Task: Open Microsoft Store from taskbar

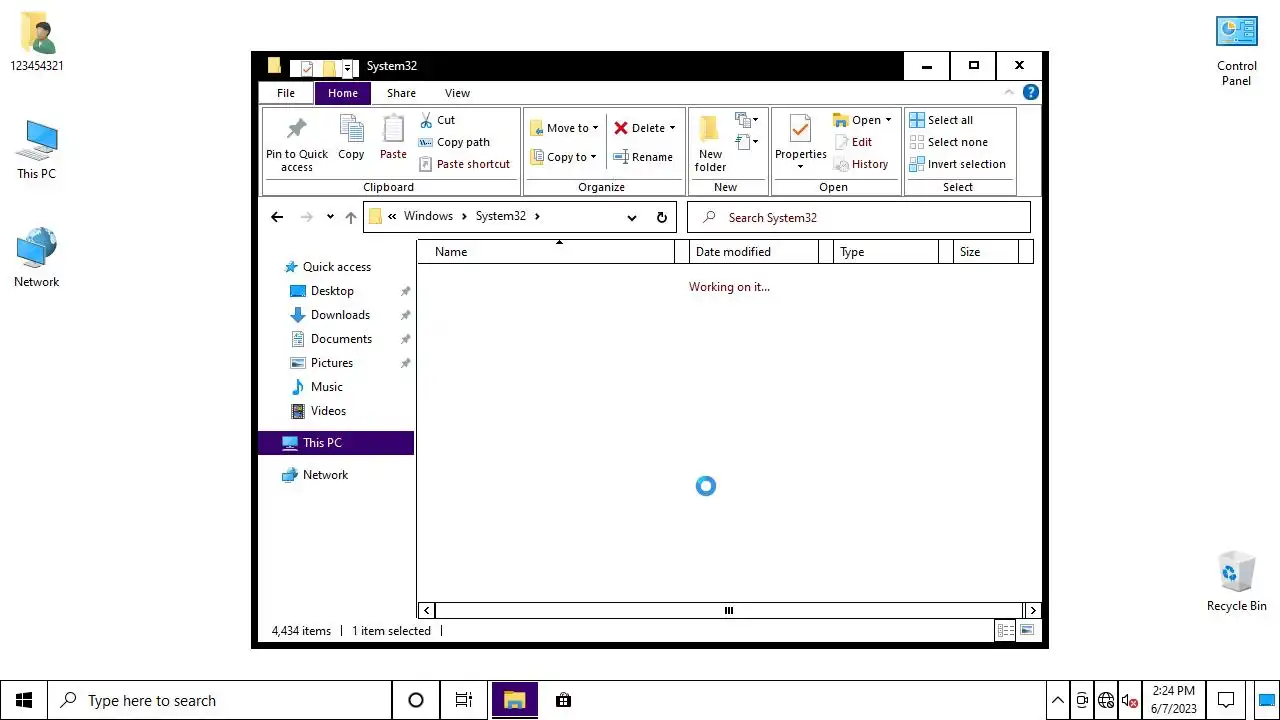Action: click(x=563, y=700)
